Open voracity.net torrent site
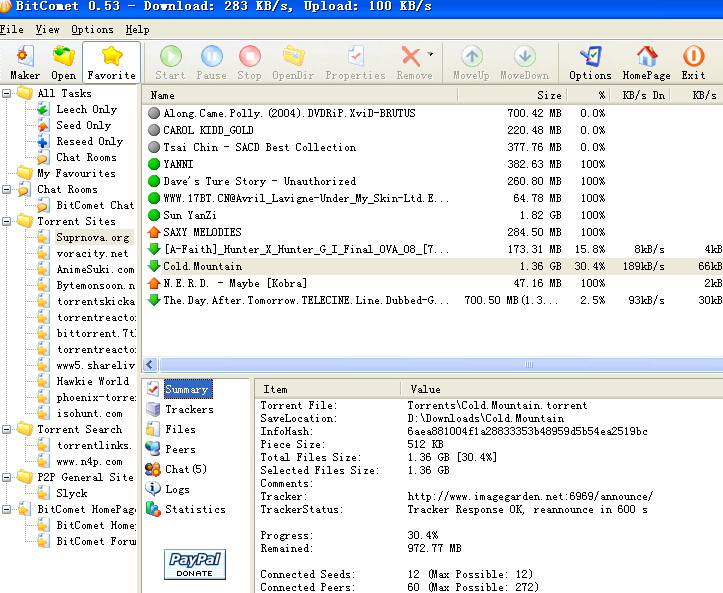723x593 pixels. 92,253
